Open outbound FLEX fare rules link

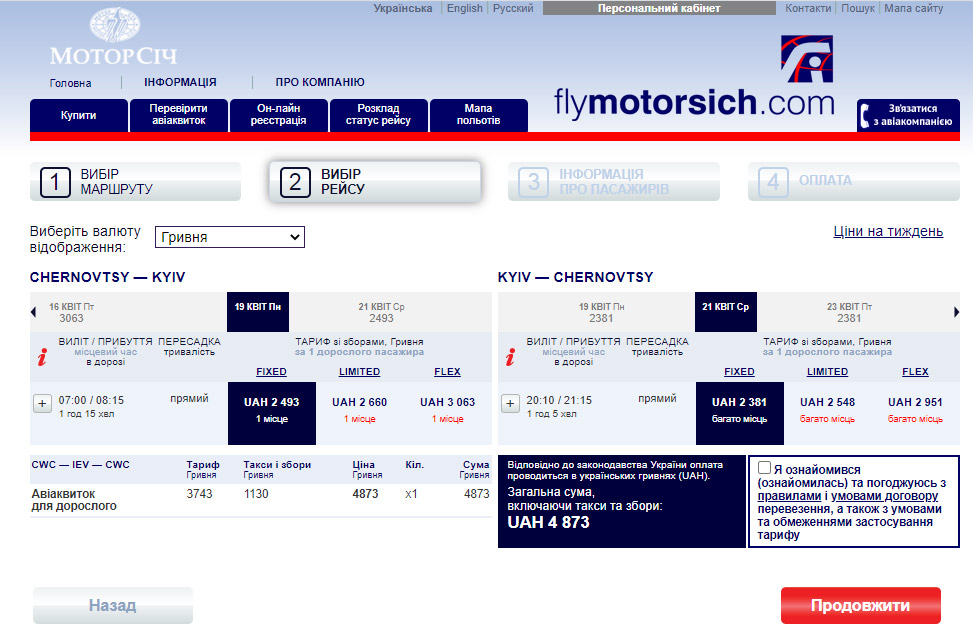pos(447,372)
